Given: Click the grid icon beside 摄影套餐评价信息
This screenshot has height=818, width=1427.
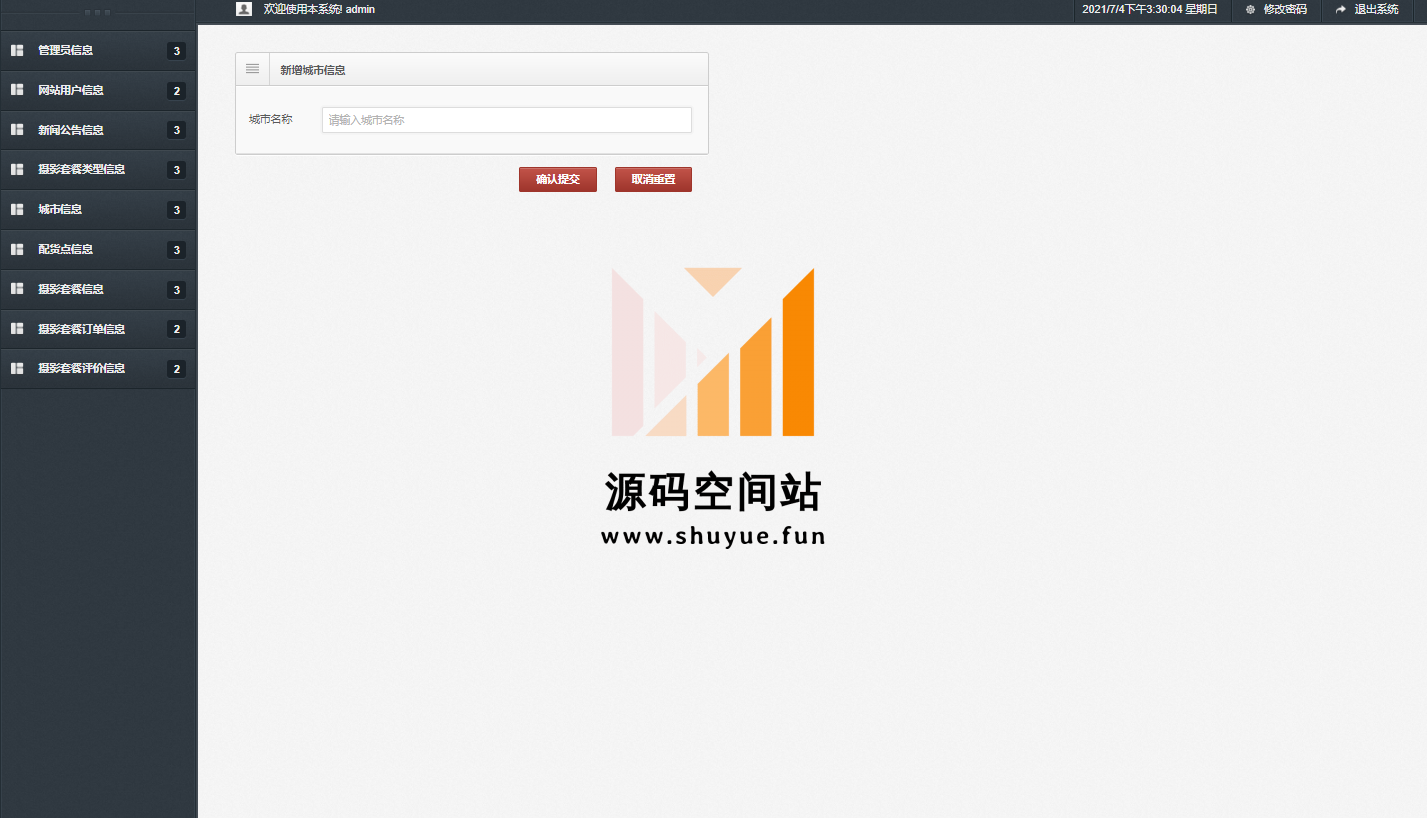Looking at the screenshot, I should 17,368.
